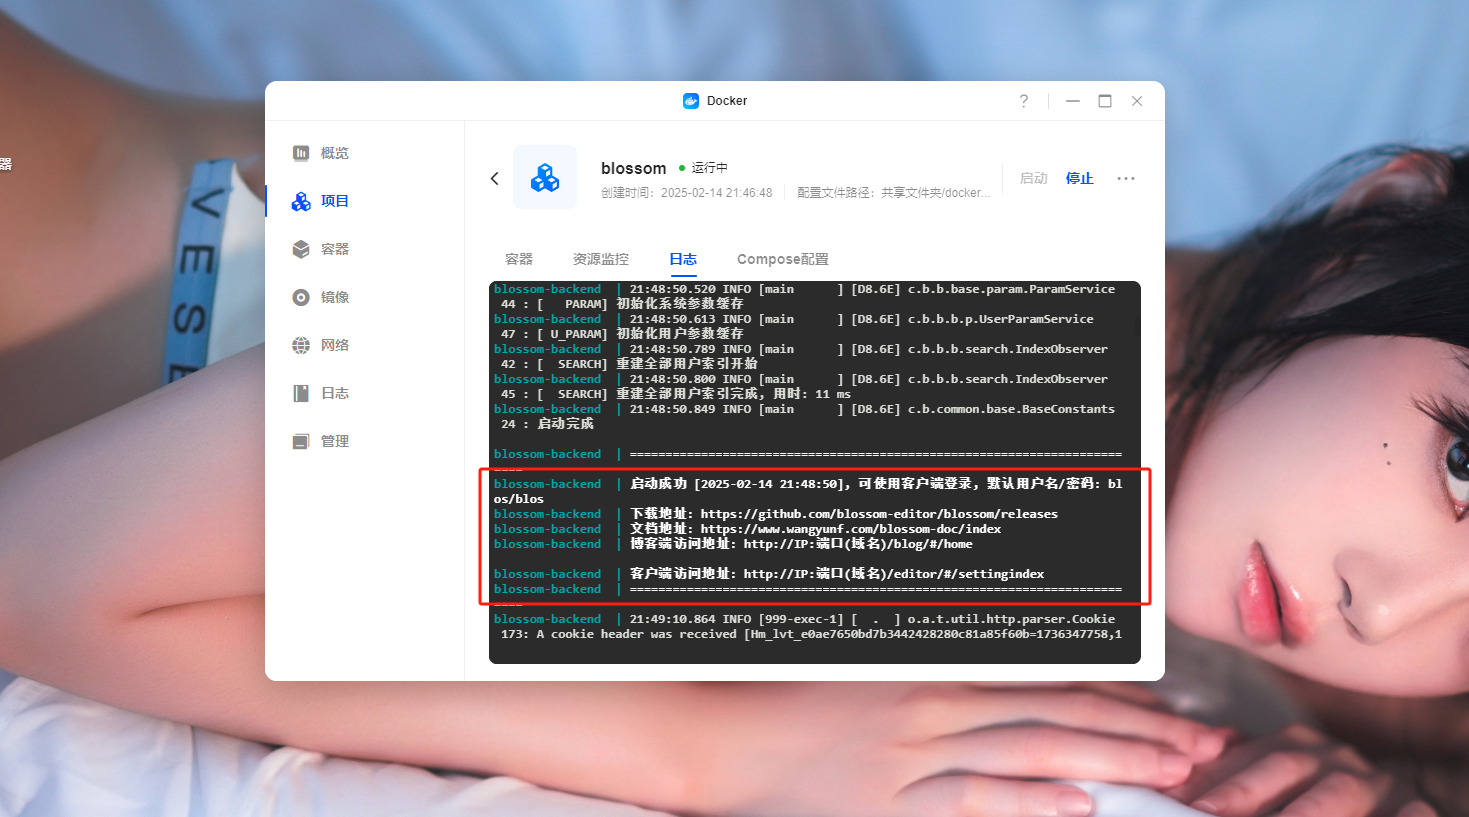
Task: Maximize the Docker window
Action: (1105, 101)
